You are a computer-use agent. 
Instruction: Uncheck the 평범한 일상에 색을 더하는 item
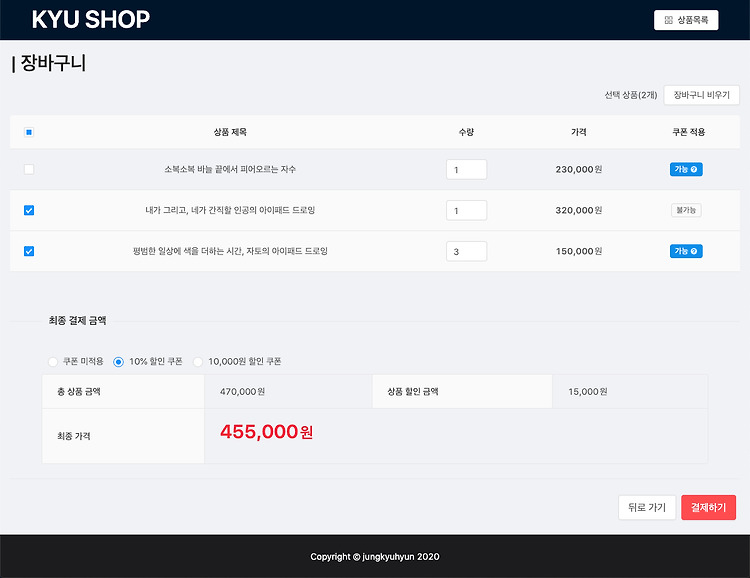click(29, 251)
